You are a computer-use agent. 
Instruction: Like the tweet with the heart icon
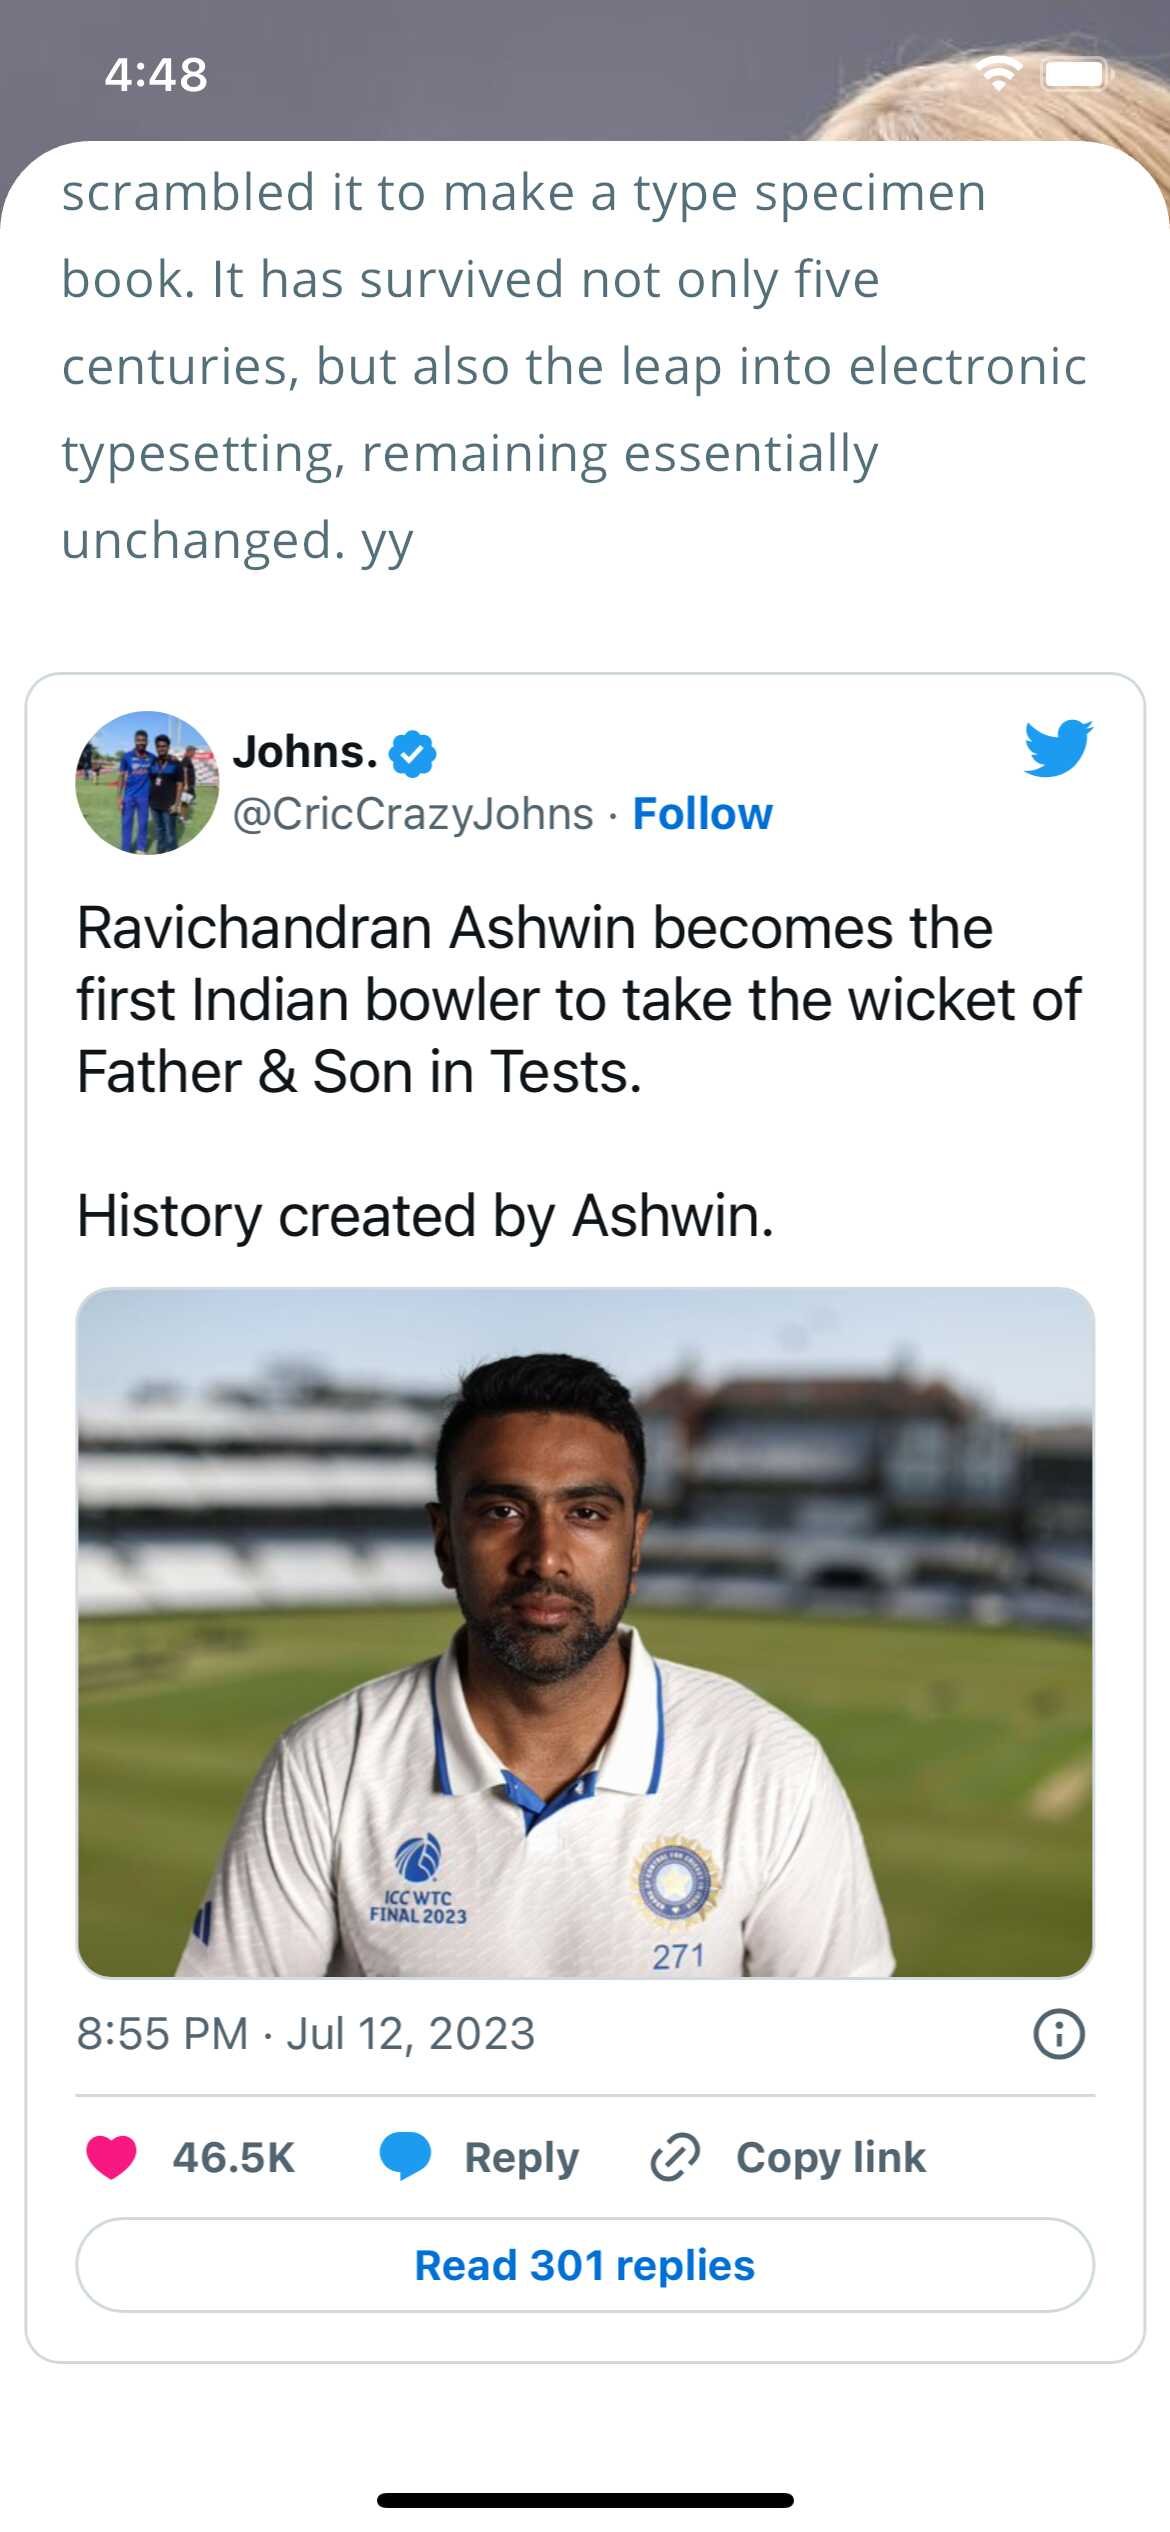111,2157
